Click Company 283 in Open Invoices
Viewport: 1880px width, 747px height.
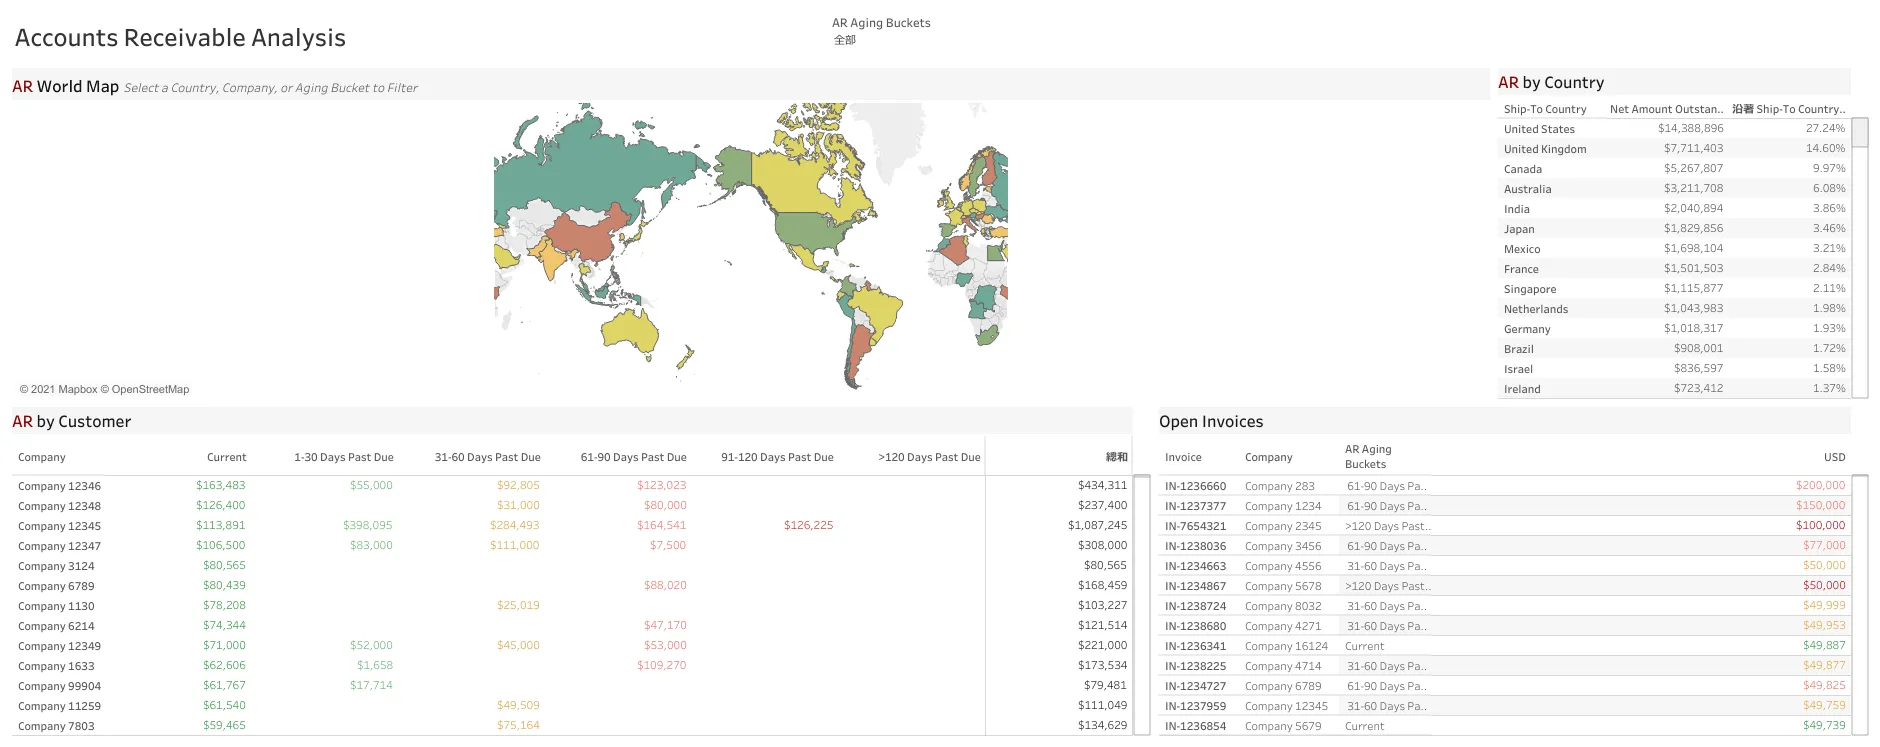[1280, 486]
